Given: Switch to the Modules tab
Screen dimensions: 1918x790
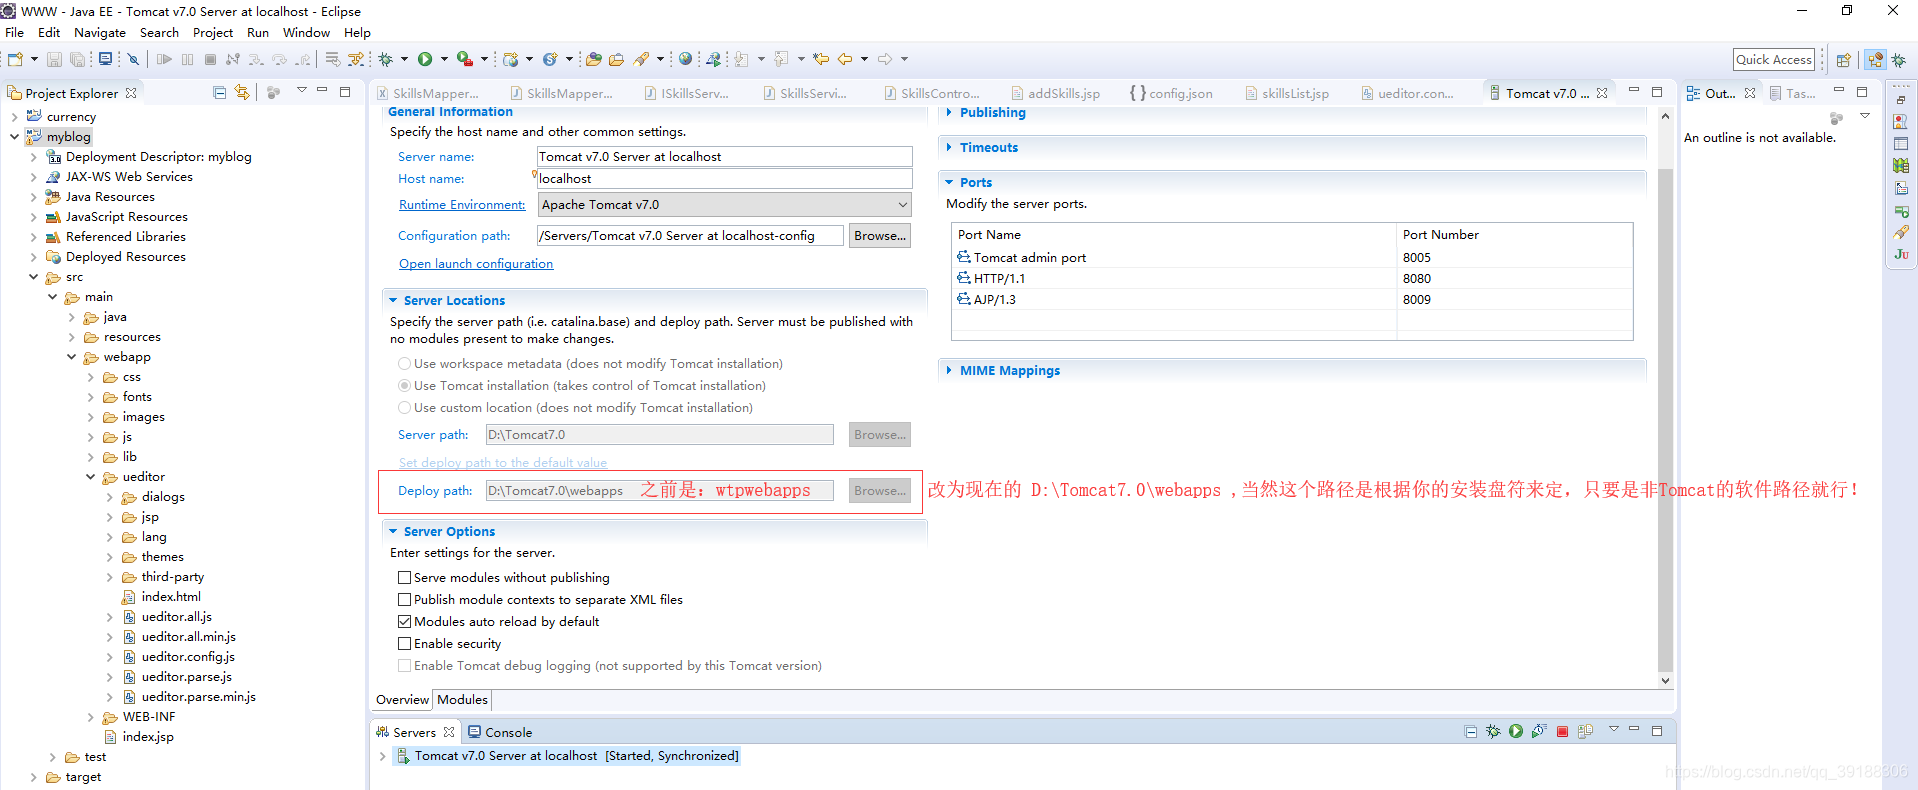Looking at the screenshot, I should click(x=462, y=700).
